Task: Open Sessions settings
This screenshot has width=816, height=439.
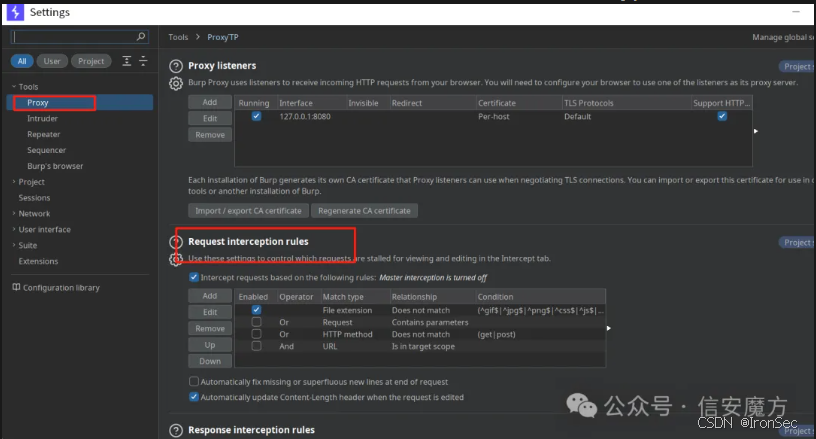Action: click(x=34, y=198)
